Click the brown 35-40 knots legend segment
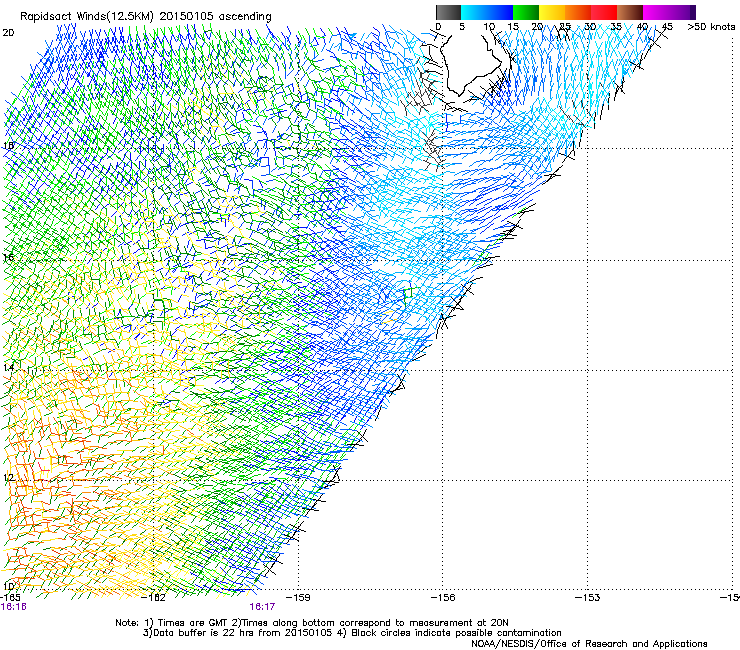Screen dimensions: 740x650 click(x=630, y=12)
